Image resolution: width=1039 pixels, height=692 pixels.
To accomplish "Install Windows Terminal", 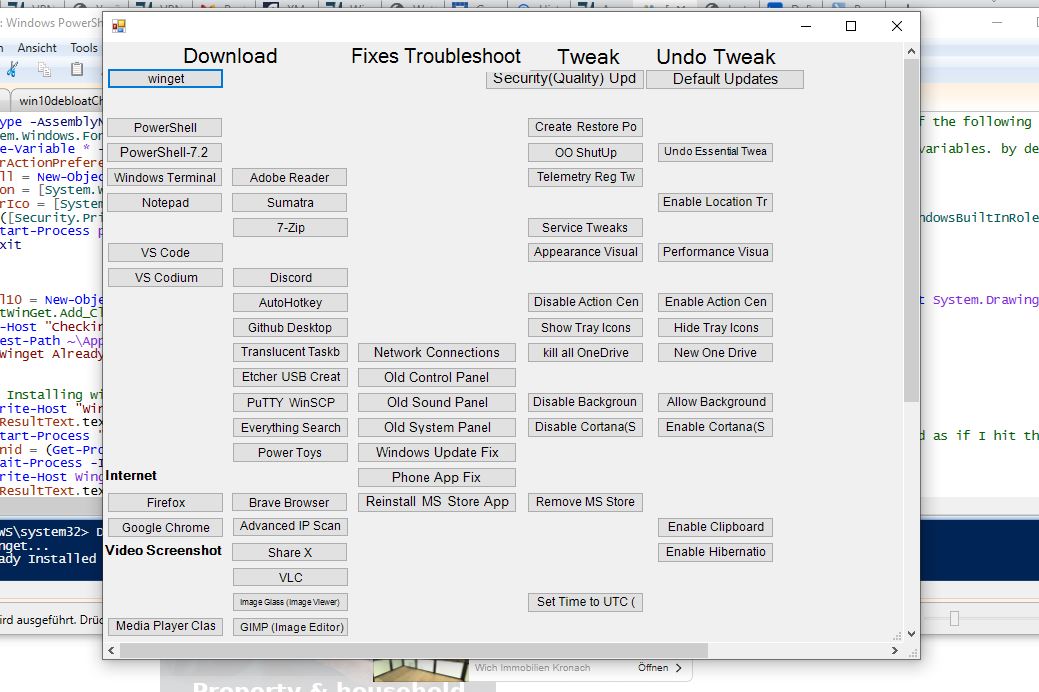I will 165,178.
